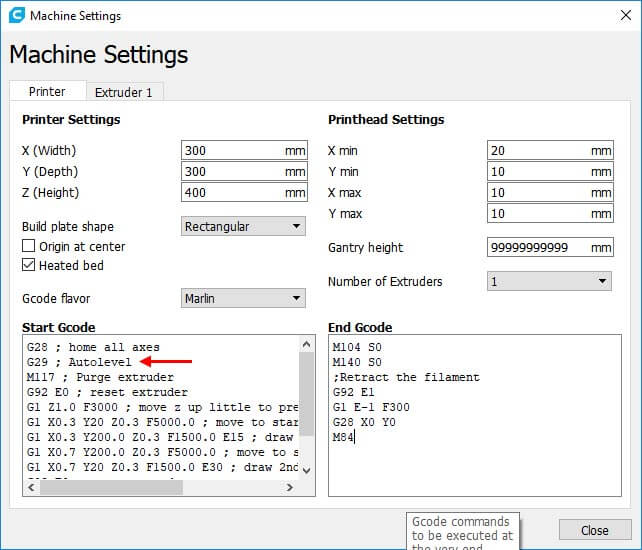Click the Close button
The image size is (642, 550).
[x=595, y=530]
